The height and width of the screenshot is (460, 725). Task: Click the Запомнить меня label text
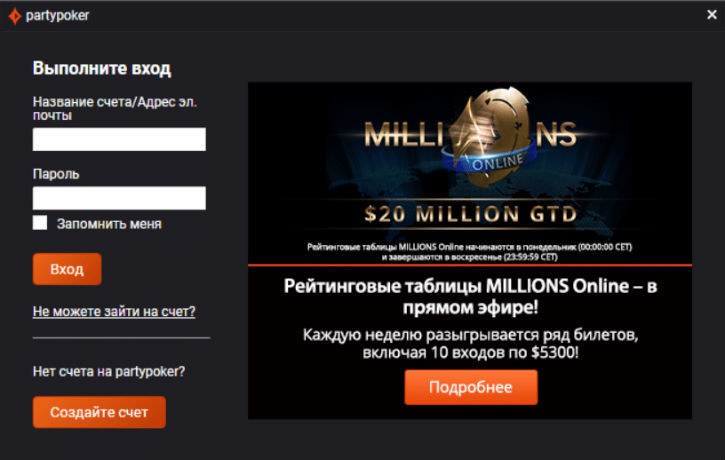pyautogui.click(x=109, y=224)
